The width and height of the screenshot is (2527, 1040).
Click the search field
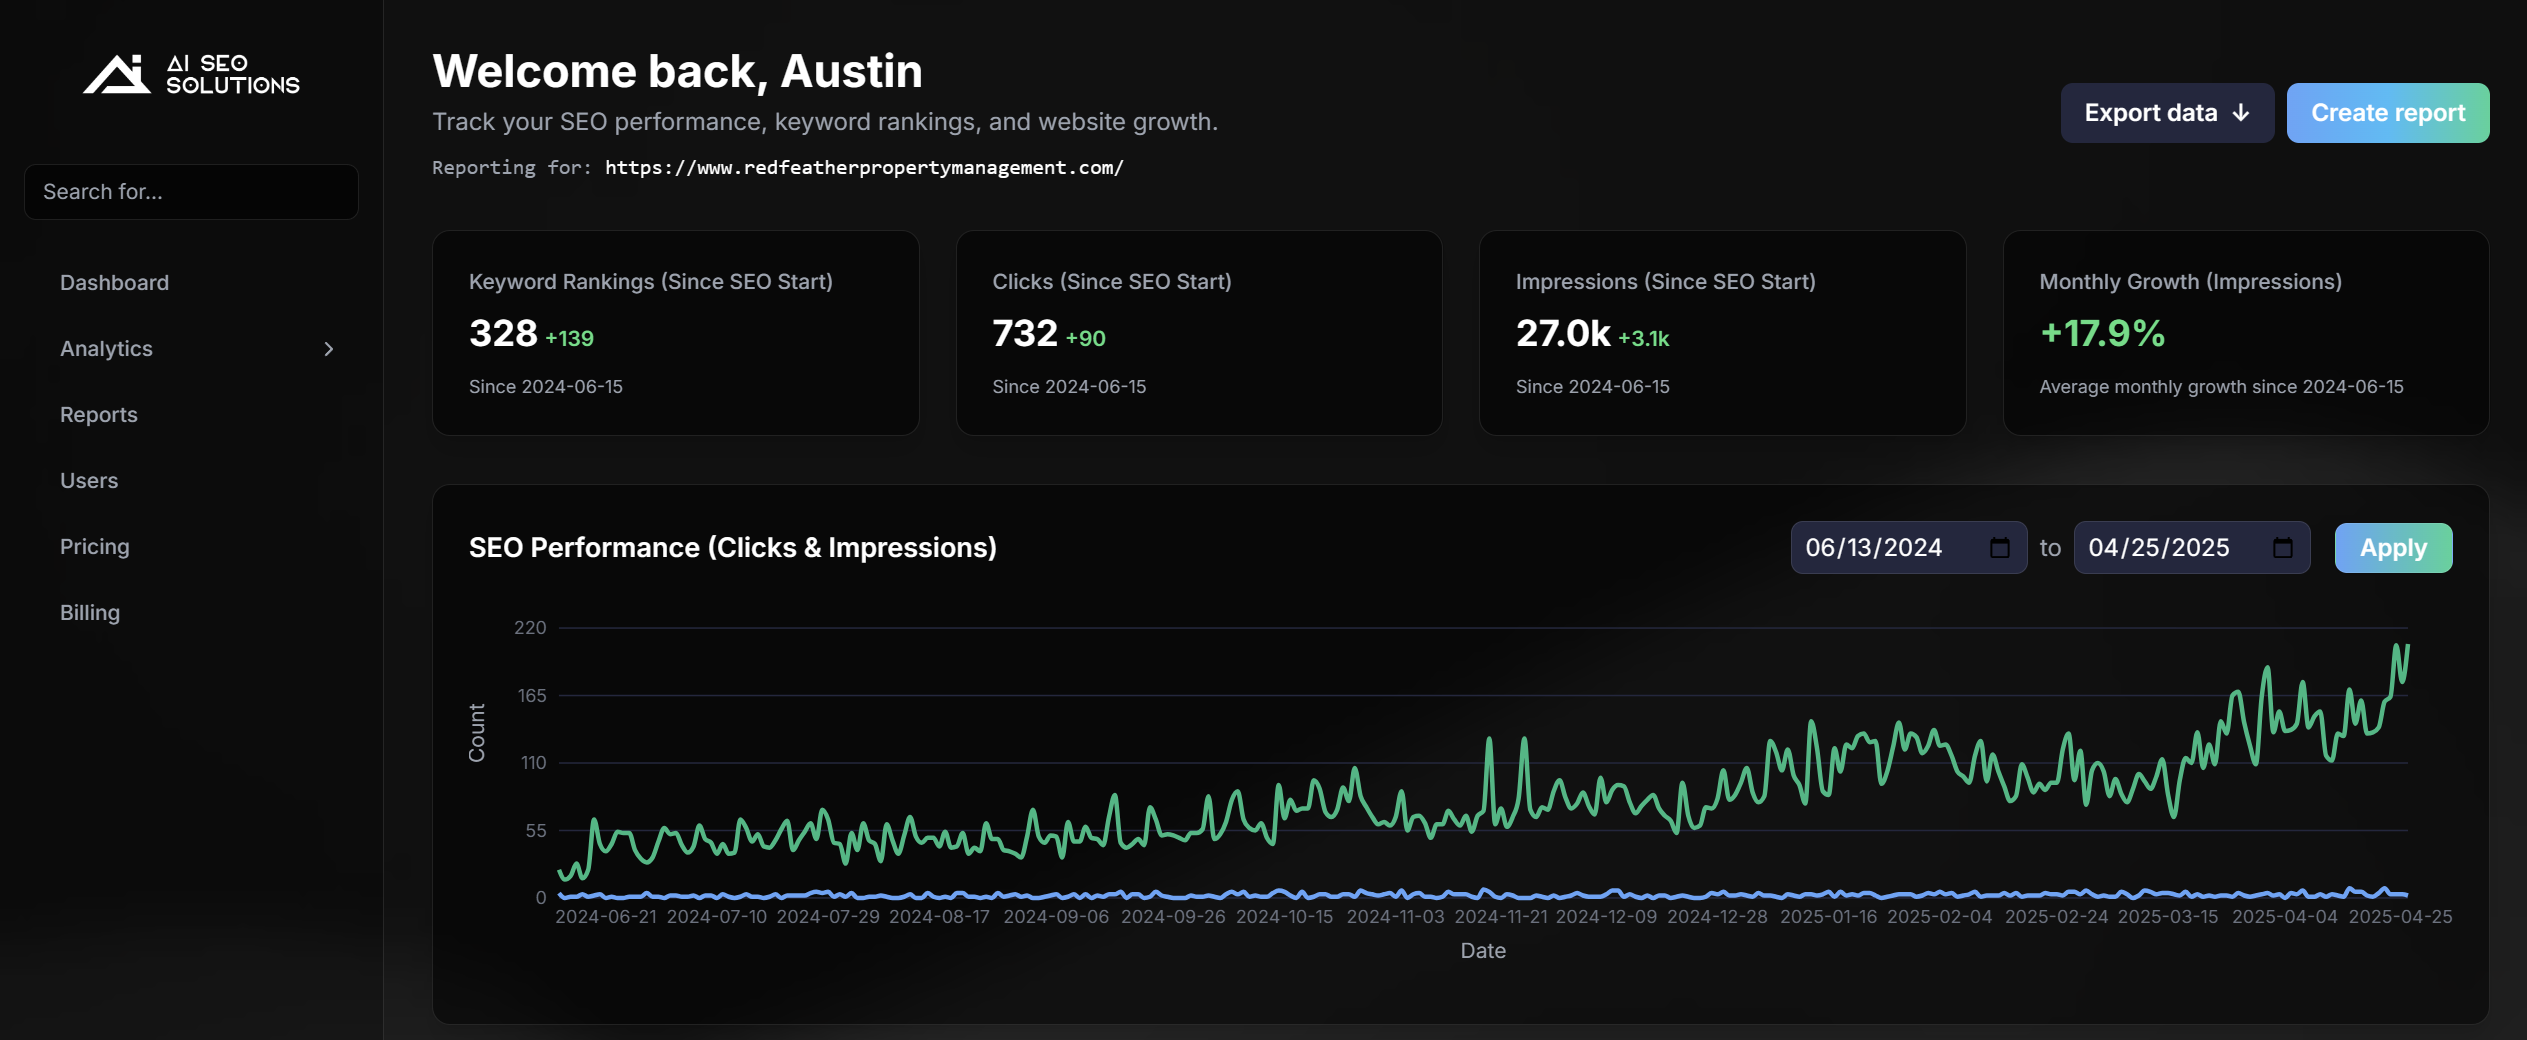(x=190, y=191)
